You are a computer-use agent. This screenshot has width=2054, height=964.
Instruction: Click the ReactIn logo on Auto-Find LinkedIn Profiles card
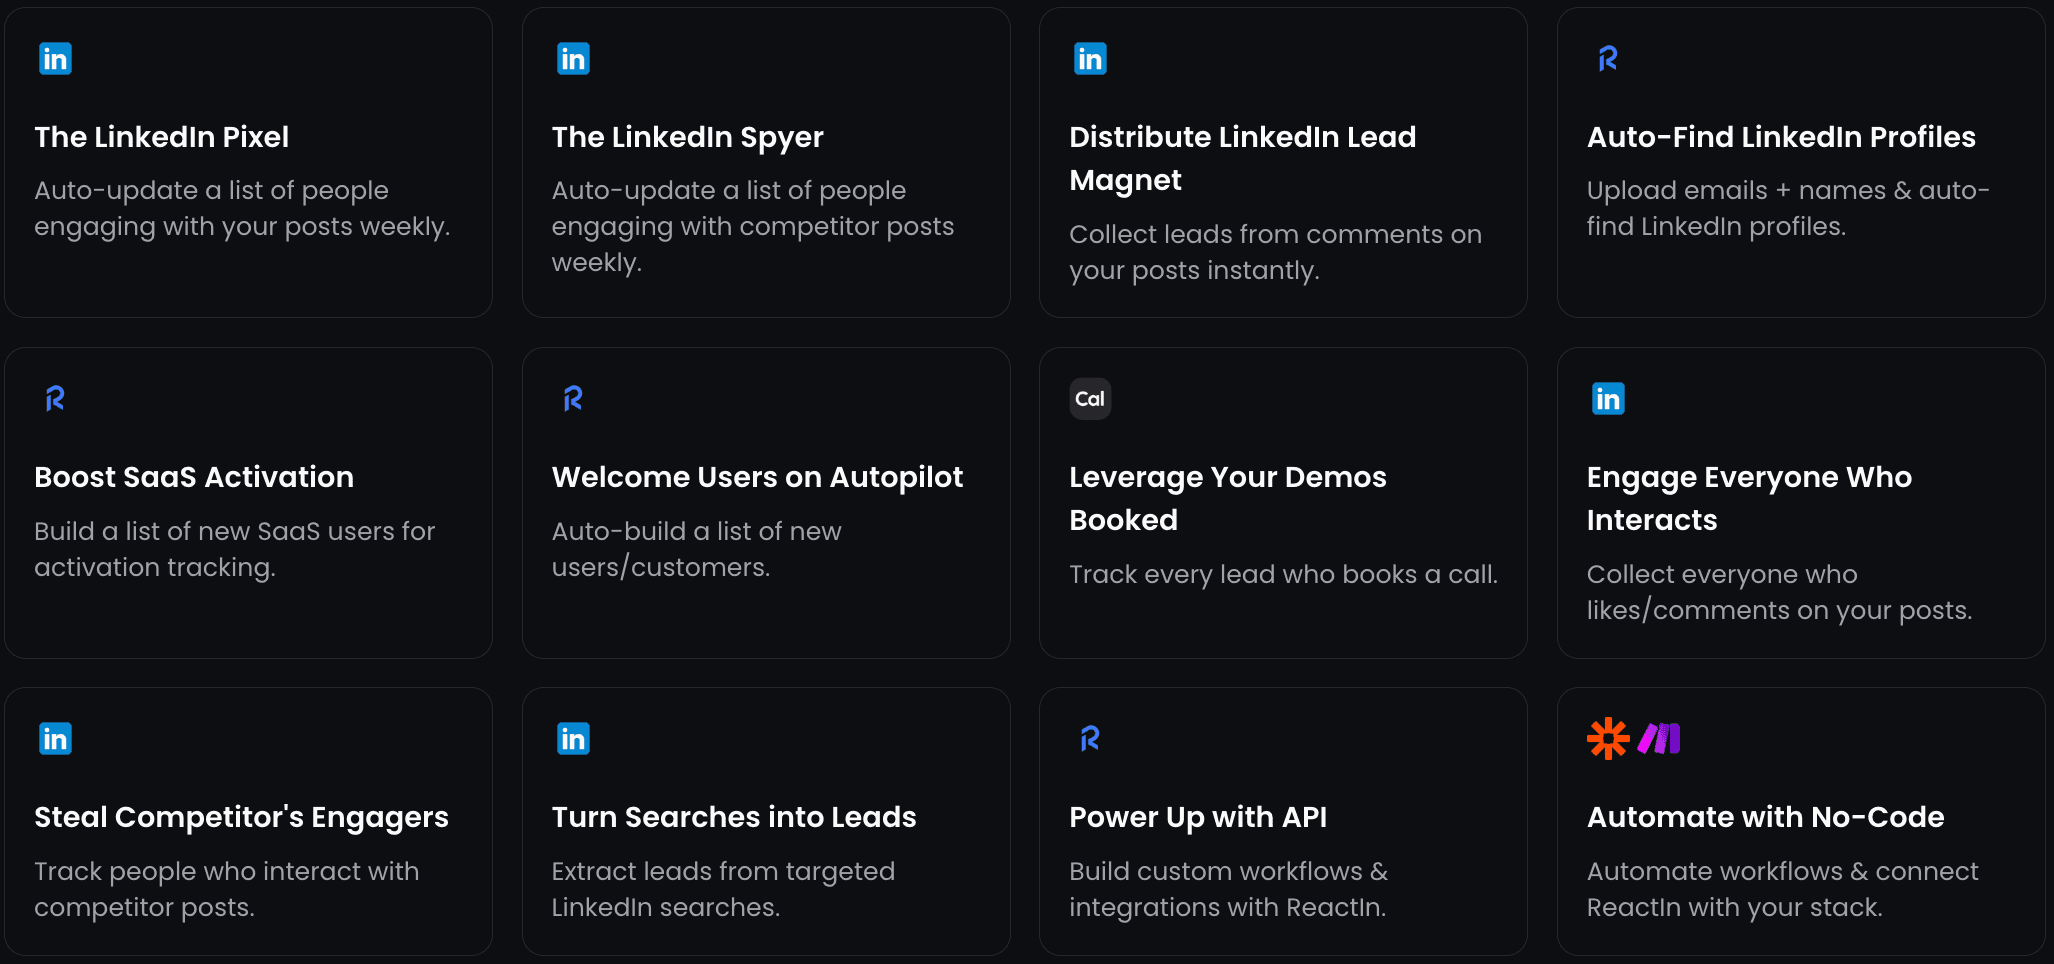click(x=1608, y=59)
